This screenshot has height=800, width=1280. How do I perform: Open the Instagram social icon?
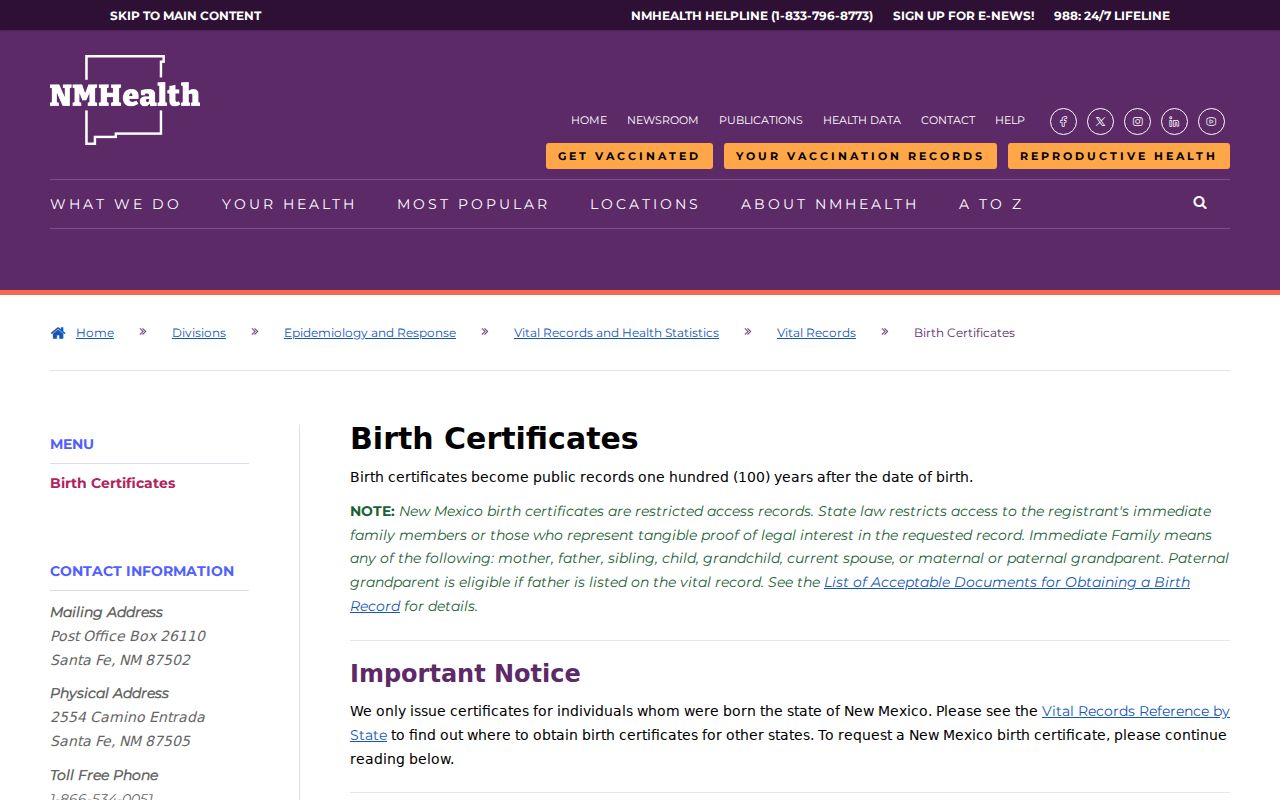pyautogui.click(x=1137, y=121)
